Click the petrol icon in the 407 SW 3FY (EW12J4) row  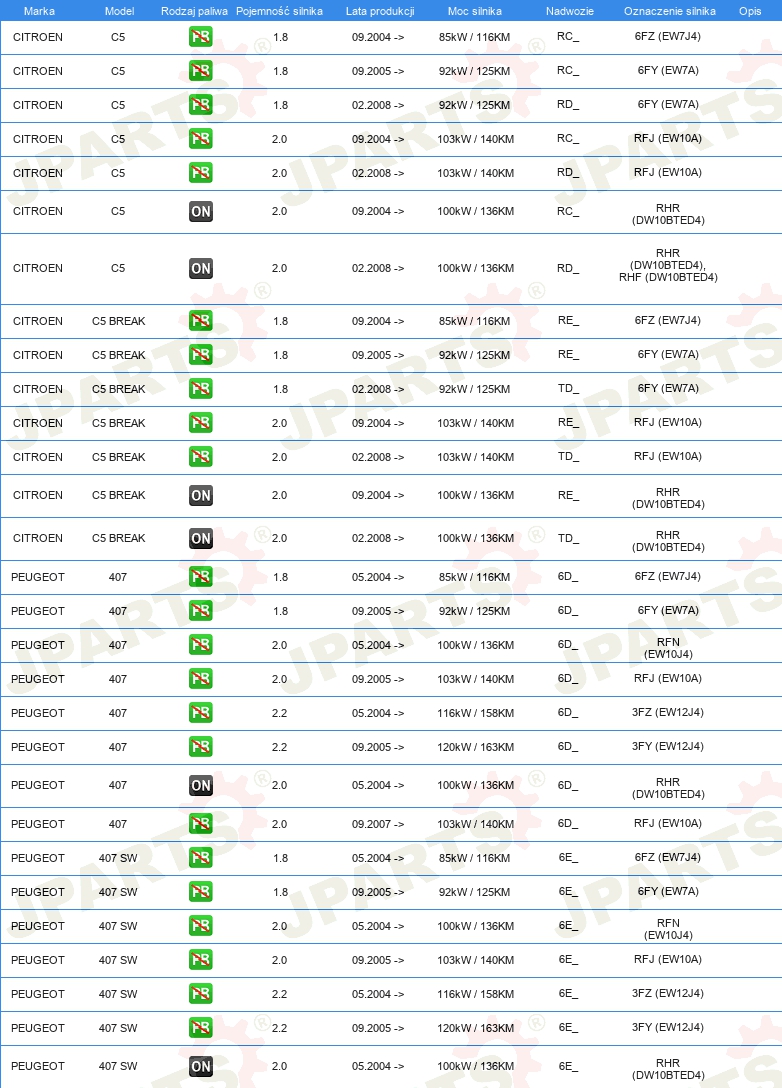(x=201, y=1028)
